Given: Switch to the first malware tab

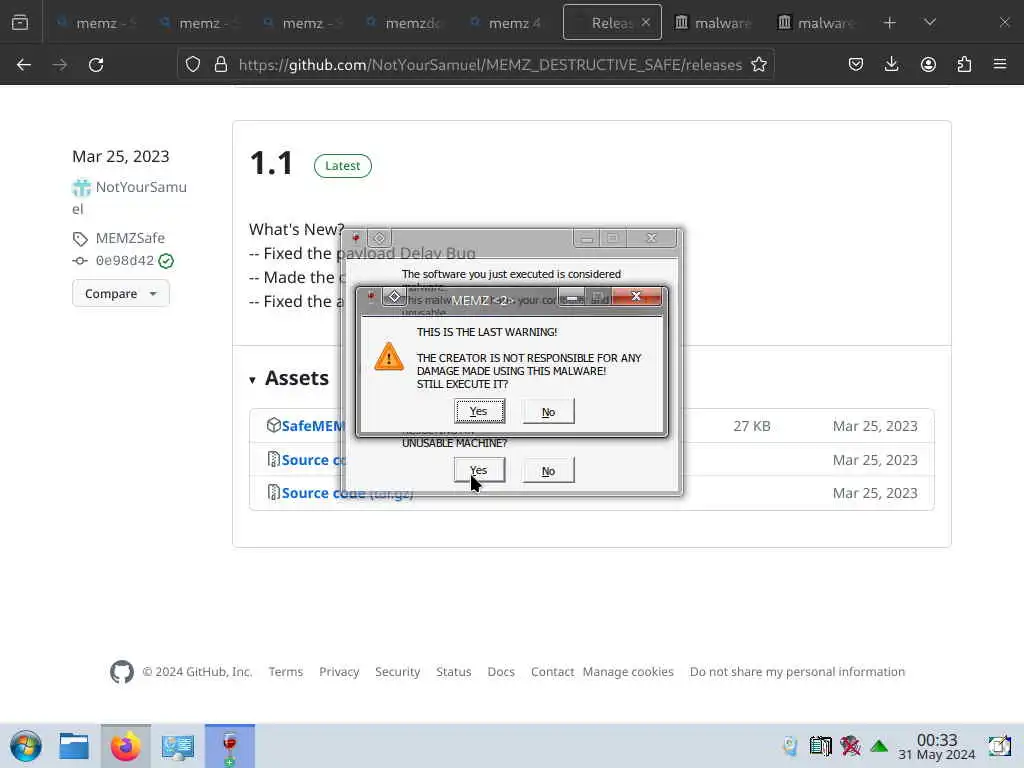Looking at the screenshot, I should point(713,23).
